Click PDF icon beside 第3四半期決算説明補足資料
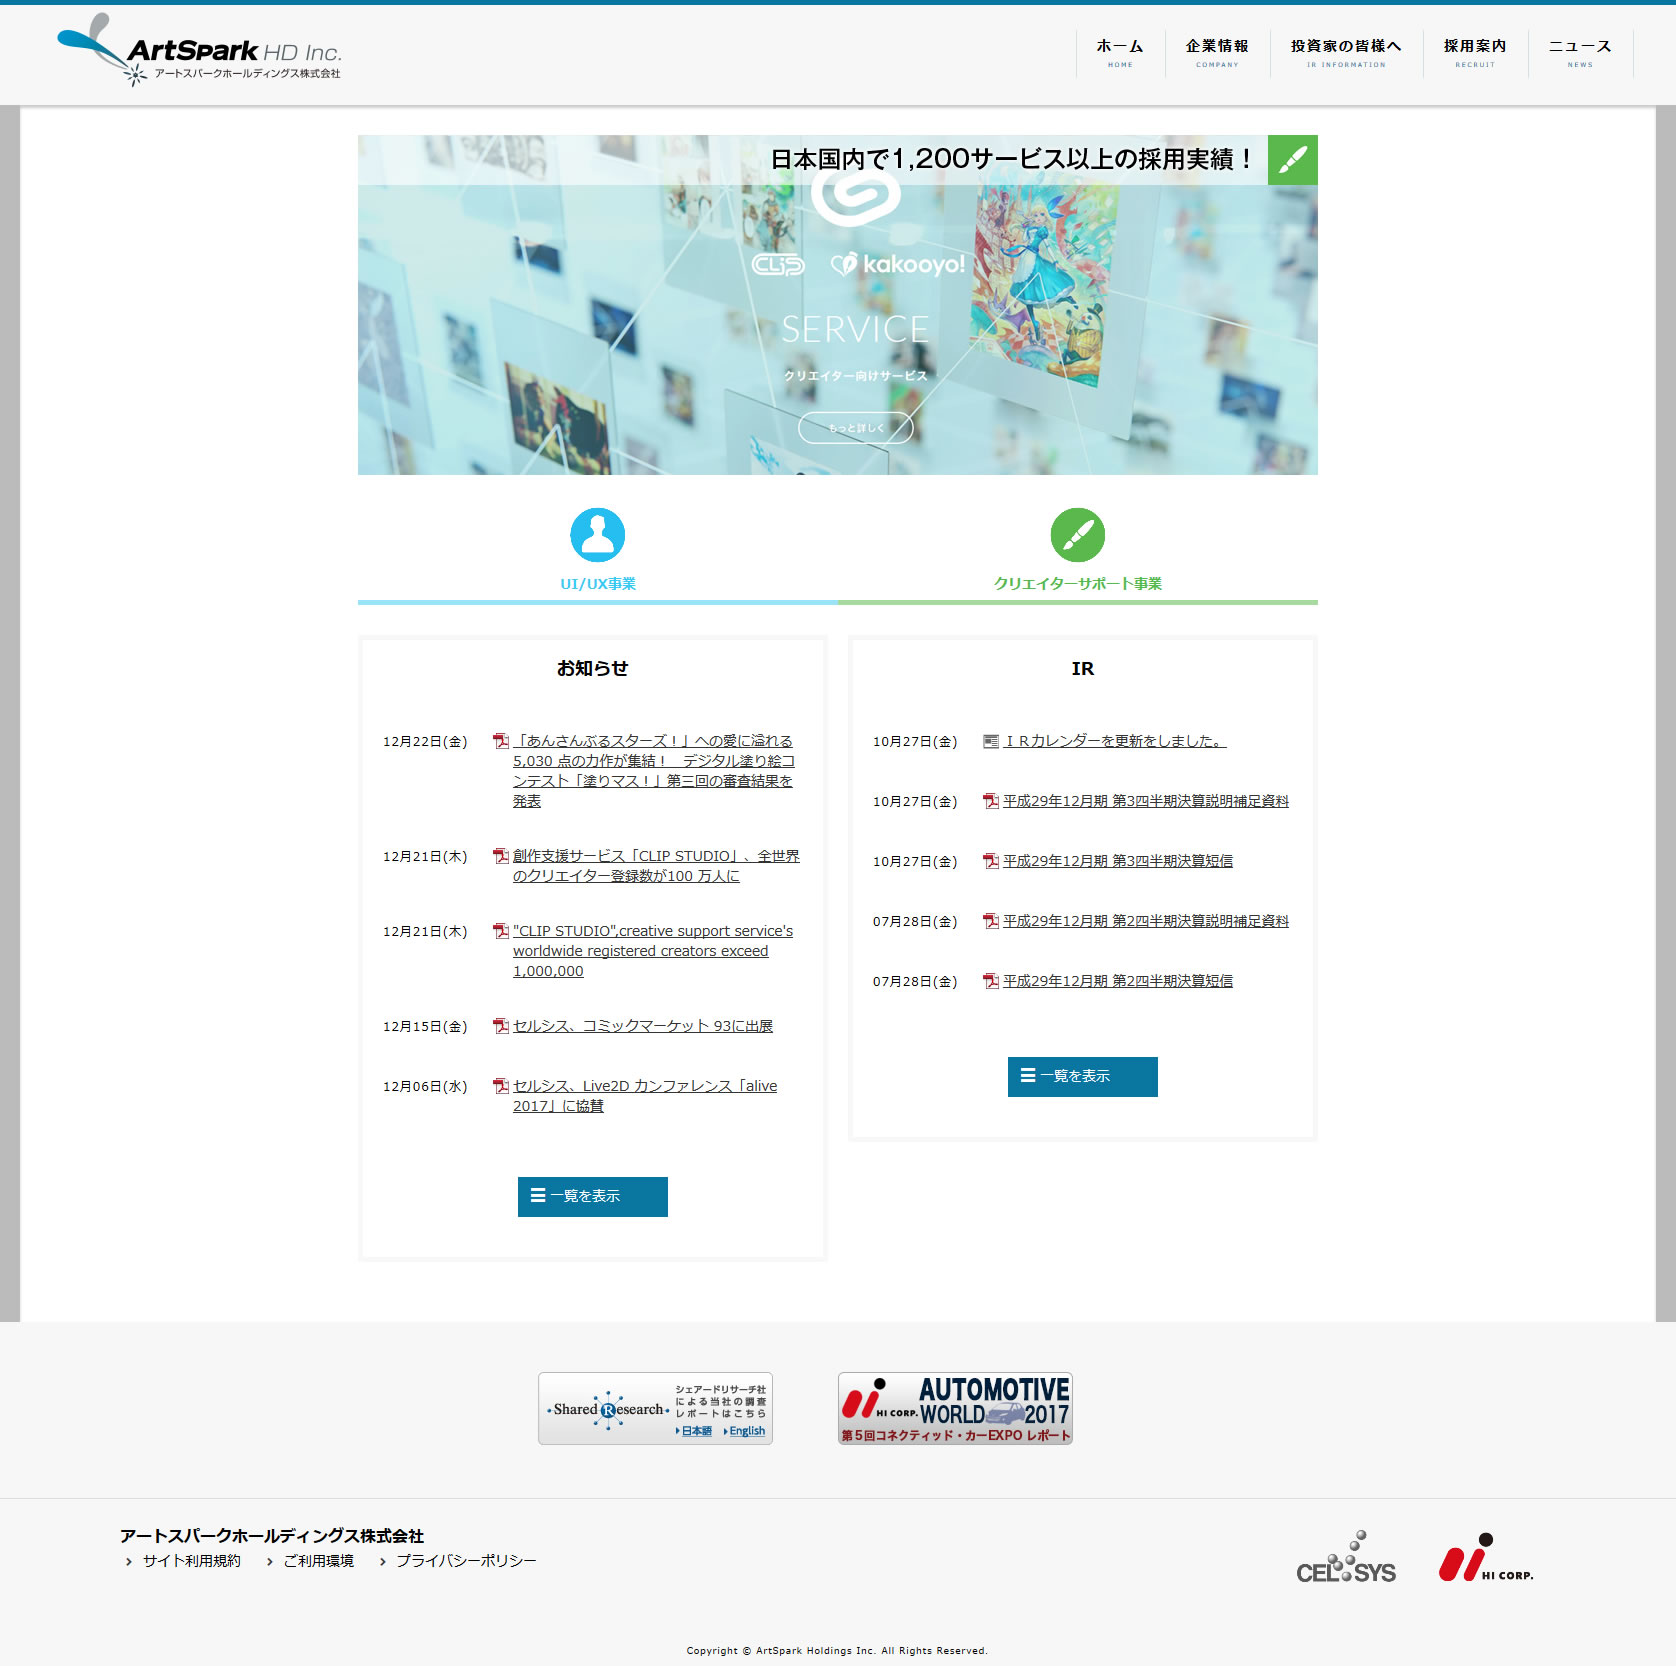Viewport: 1676px width, 1666px height. point(991,801)
